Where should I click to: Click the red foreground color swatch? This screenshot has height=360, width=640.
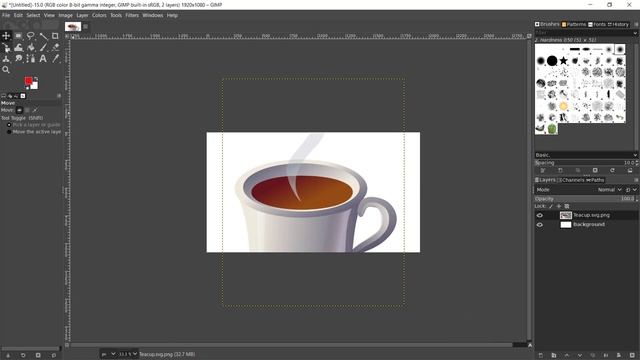coord(28,81)
